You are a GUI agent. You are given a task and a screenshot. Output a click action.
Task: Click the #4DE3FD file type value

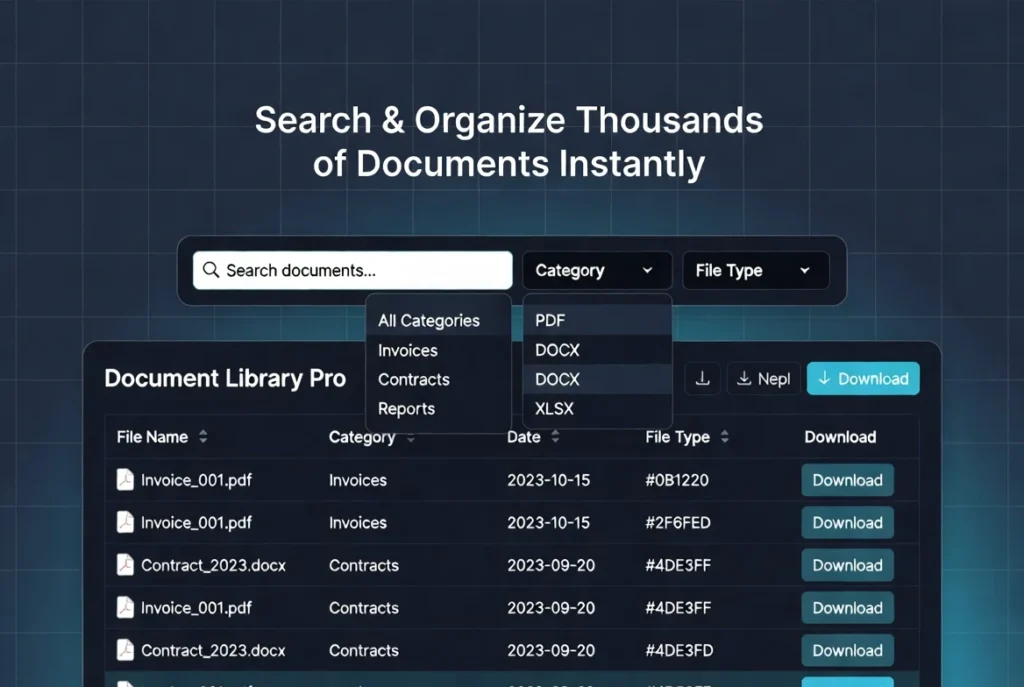pos(679,651)
